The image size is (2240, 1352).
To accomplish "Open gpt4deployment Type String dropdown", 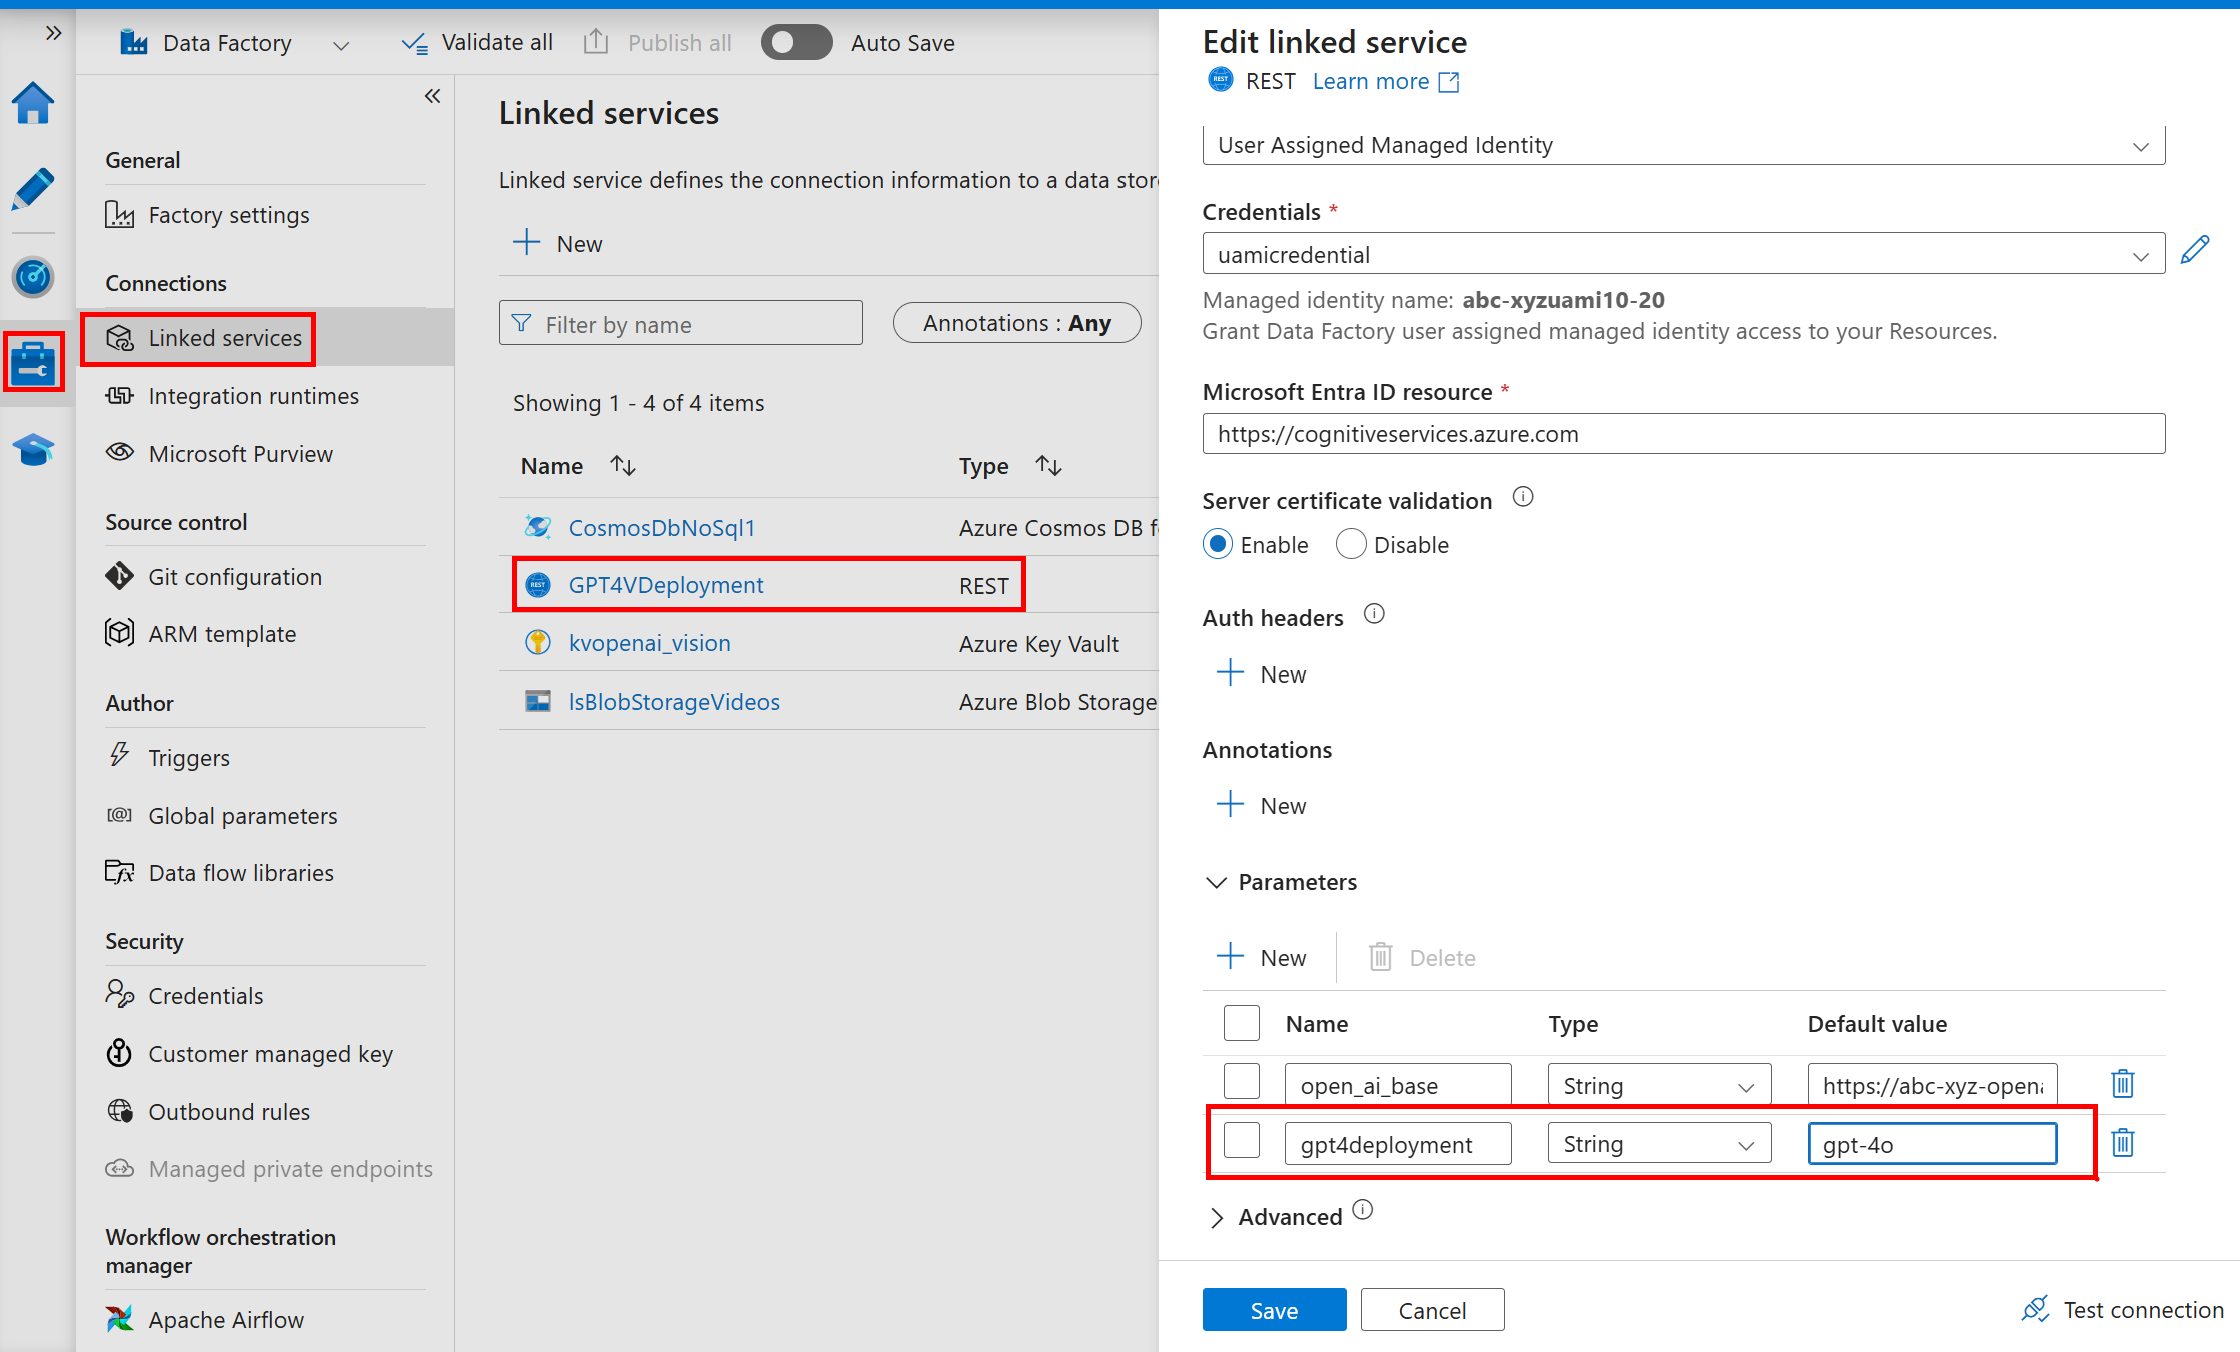I will [x=1659, y=1144].
